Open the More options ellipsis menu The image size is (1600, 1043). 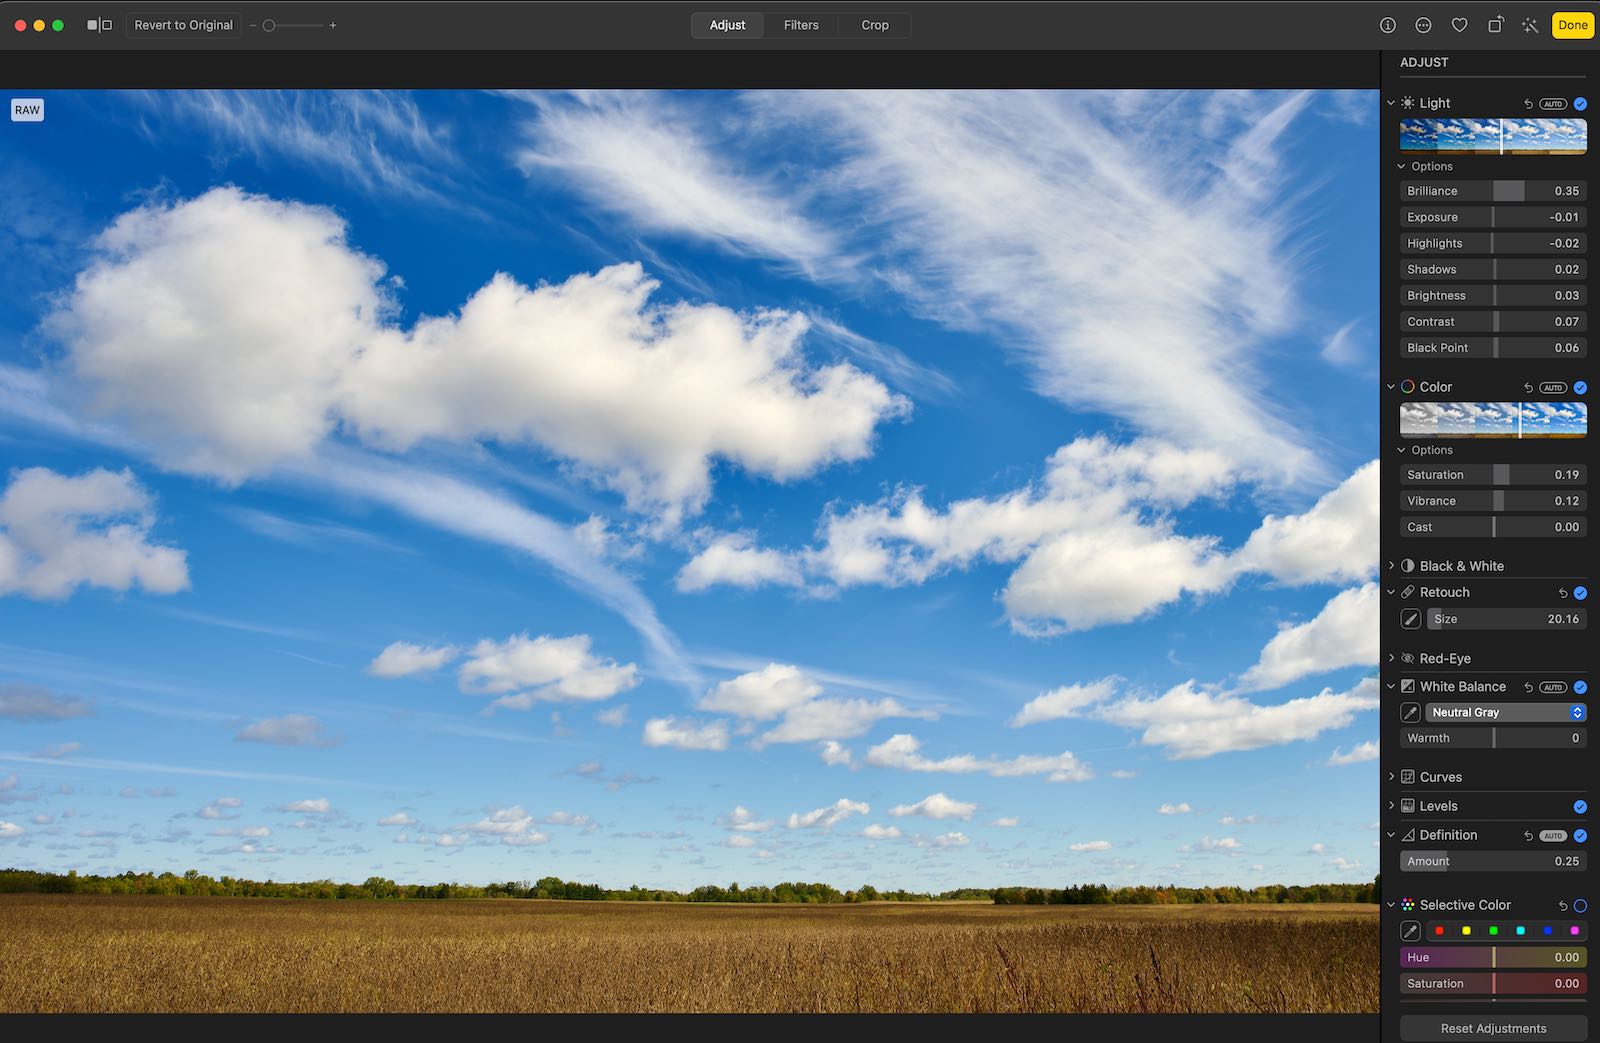pos(1423,25)
